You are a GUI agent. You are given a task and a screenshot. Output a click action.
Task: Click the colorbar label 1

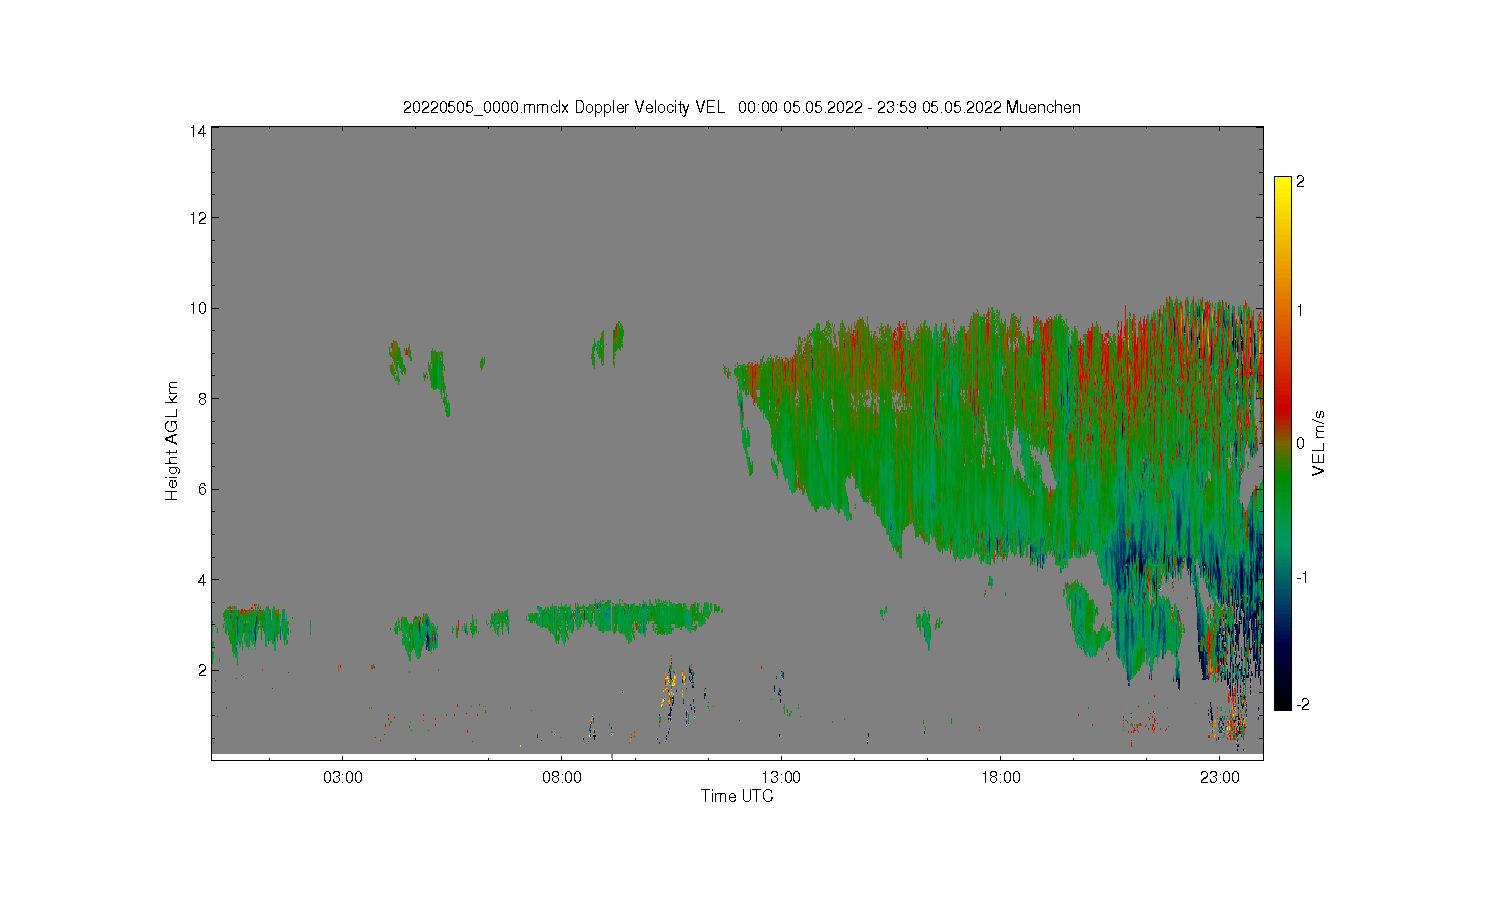1300,310
